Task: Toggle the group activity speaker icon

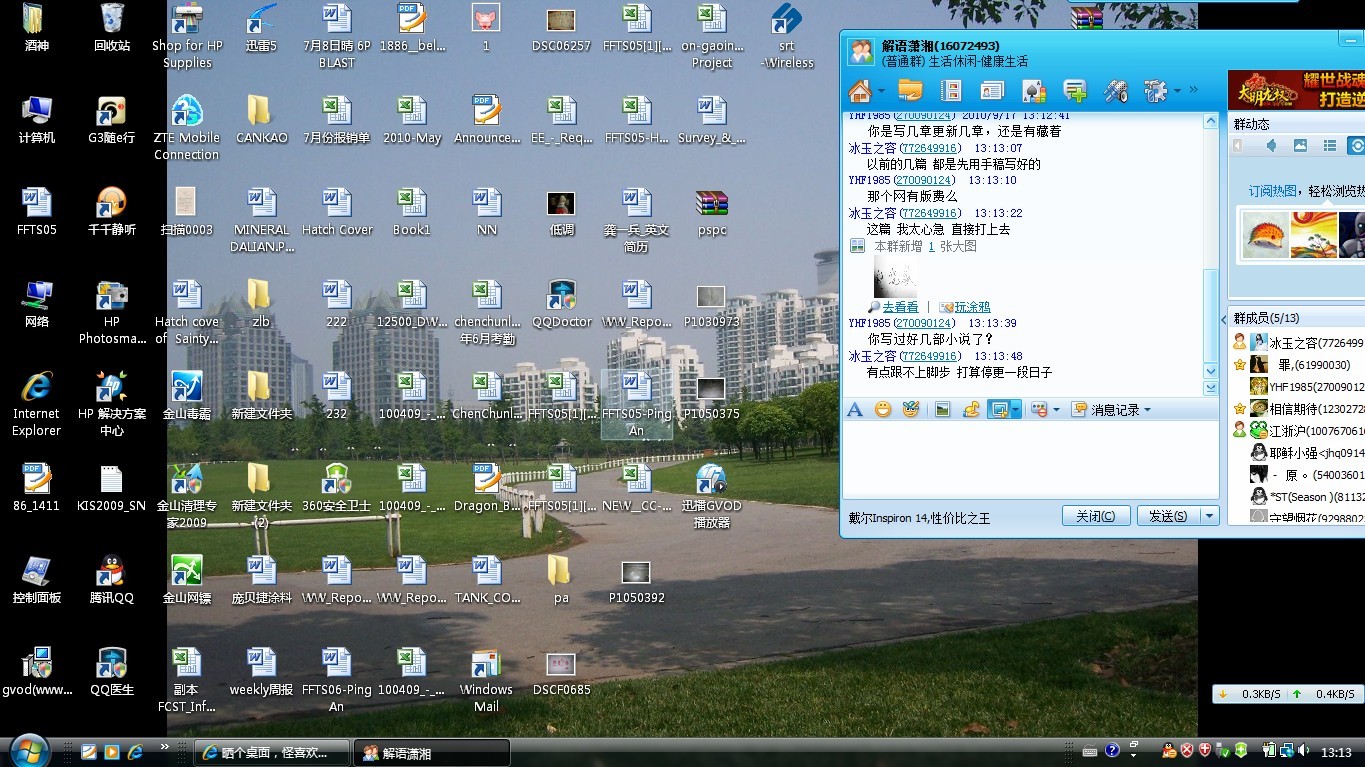Action: coord(1271,146)
